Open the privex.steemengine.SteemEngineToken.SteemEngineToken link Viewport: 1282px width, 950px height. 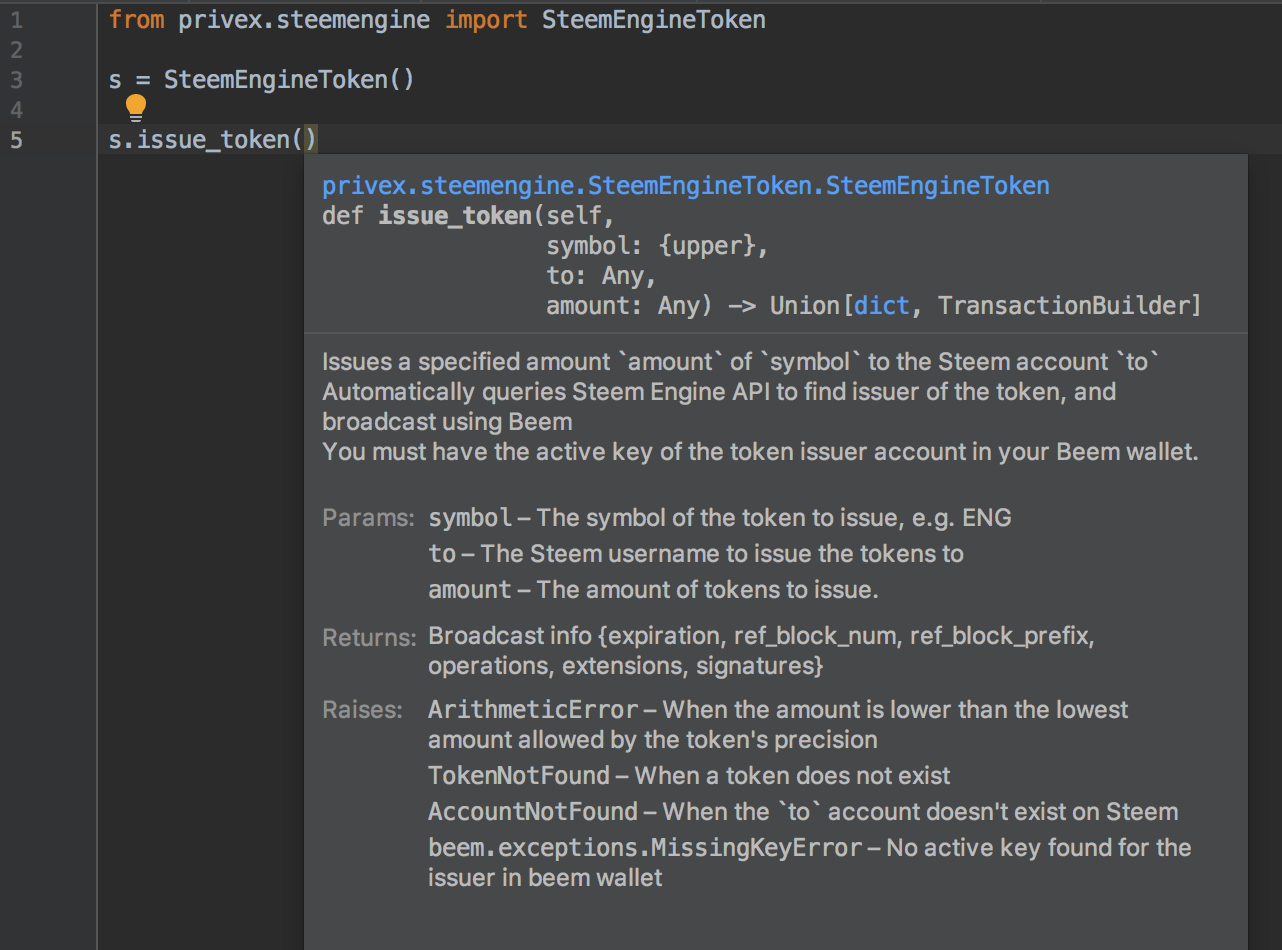click(x=686, y=186)
